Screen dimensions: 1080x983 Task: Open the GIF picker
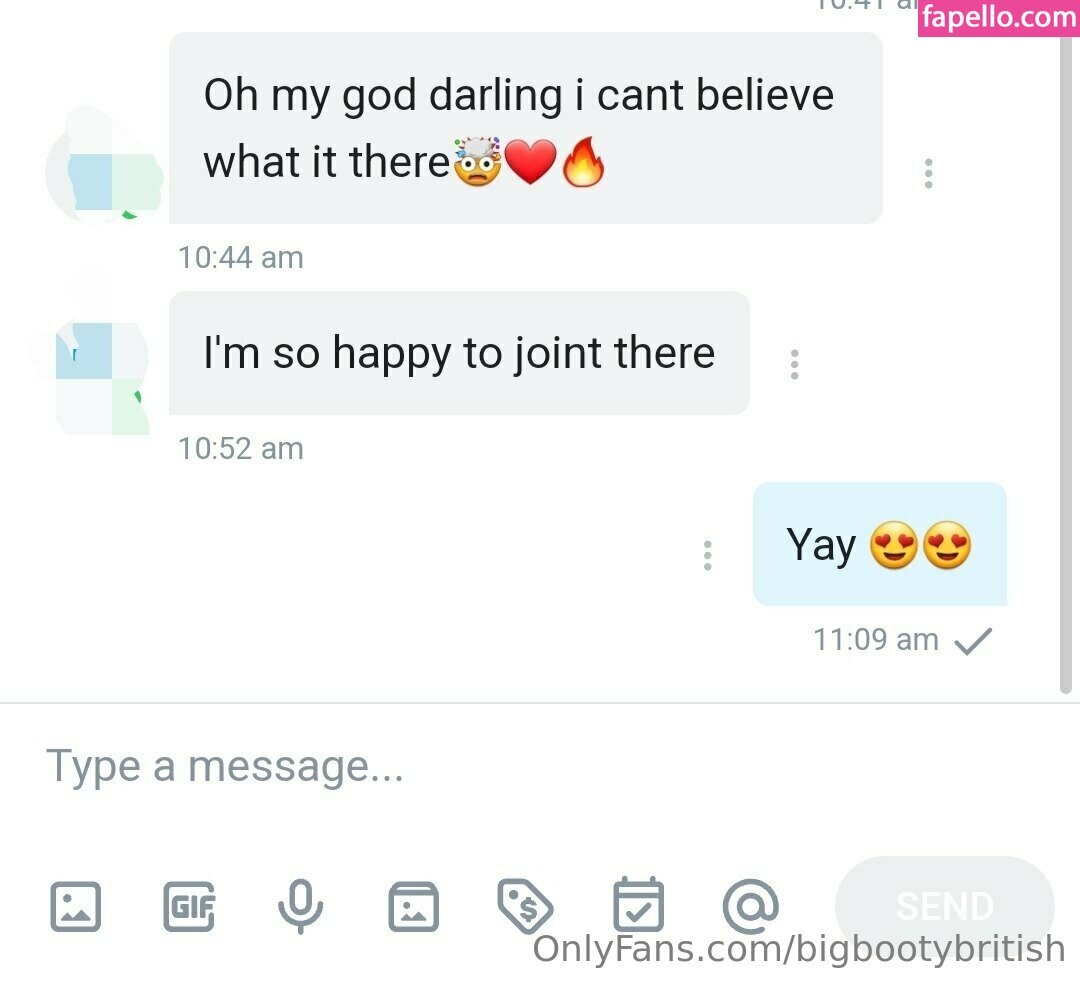pos(189,906)
